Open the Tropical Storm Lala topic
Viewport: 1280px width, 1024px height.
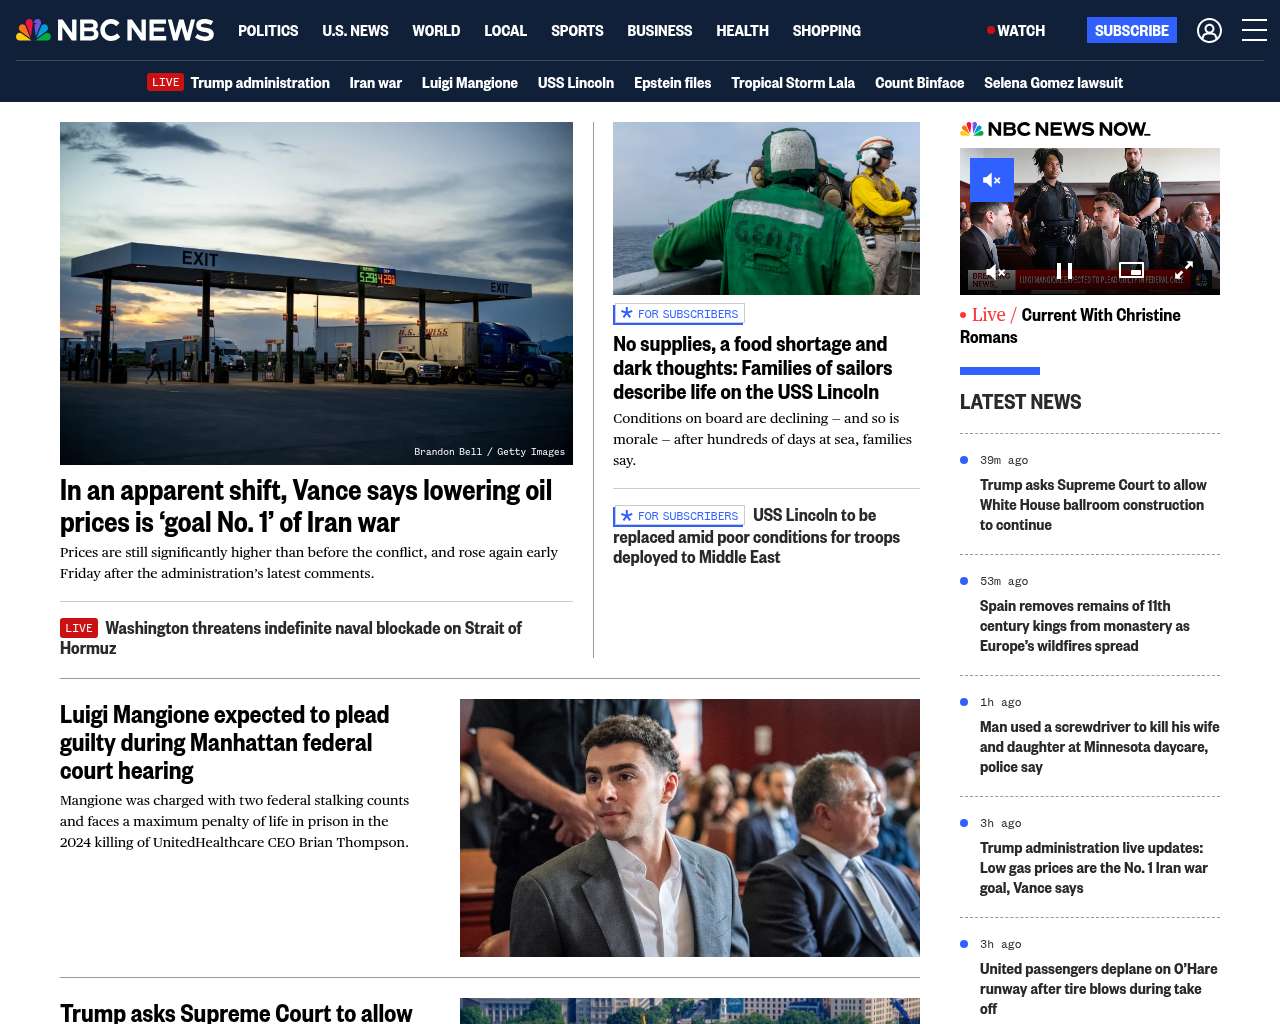pos(793,83)
